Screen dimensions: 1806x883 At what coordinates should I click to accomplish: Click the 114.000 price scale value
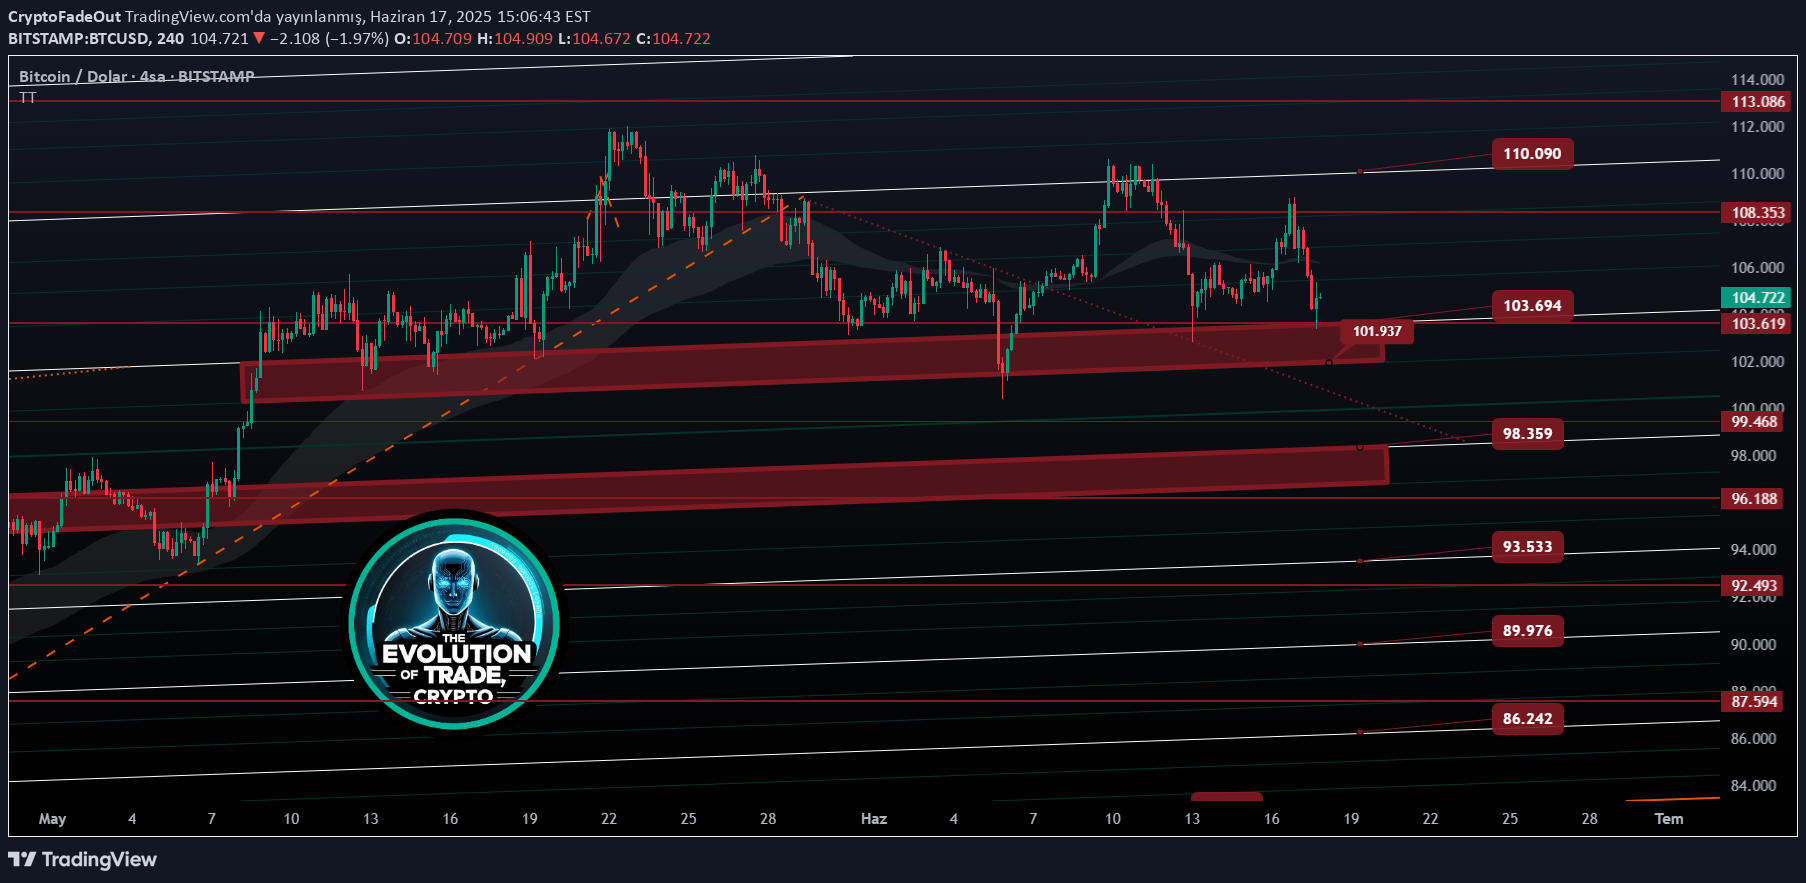pos(1757,80)
